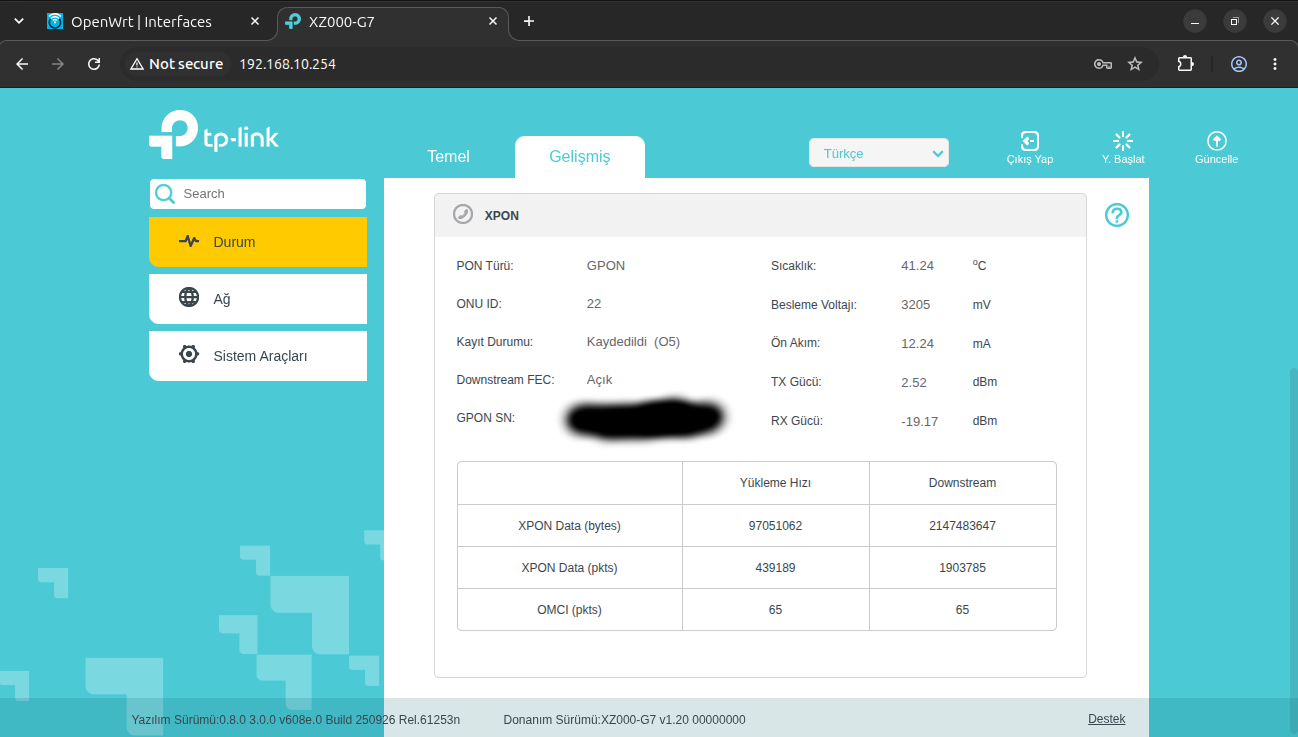Image resolution: width=1298 pixels, height=737 pixels.
Task: Open the tab search dropdown arrow
Action: [19, 21]
